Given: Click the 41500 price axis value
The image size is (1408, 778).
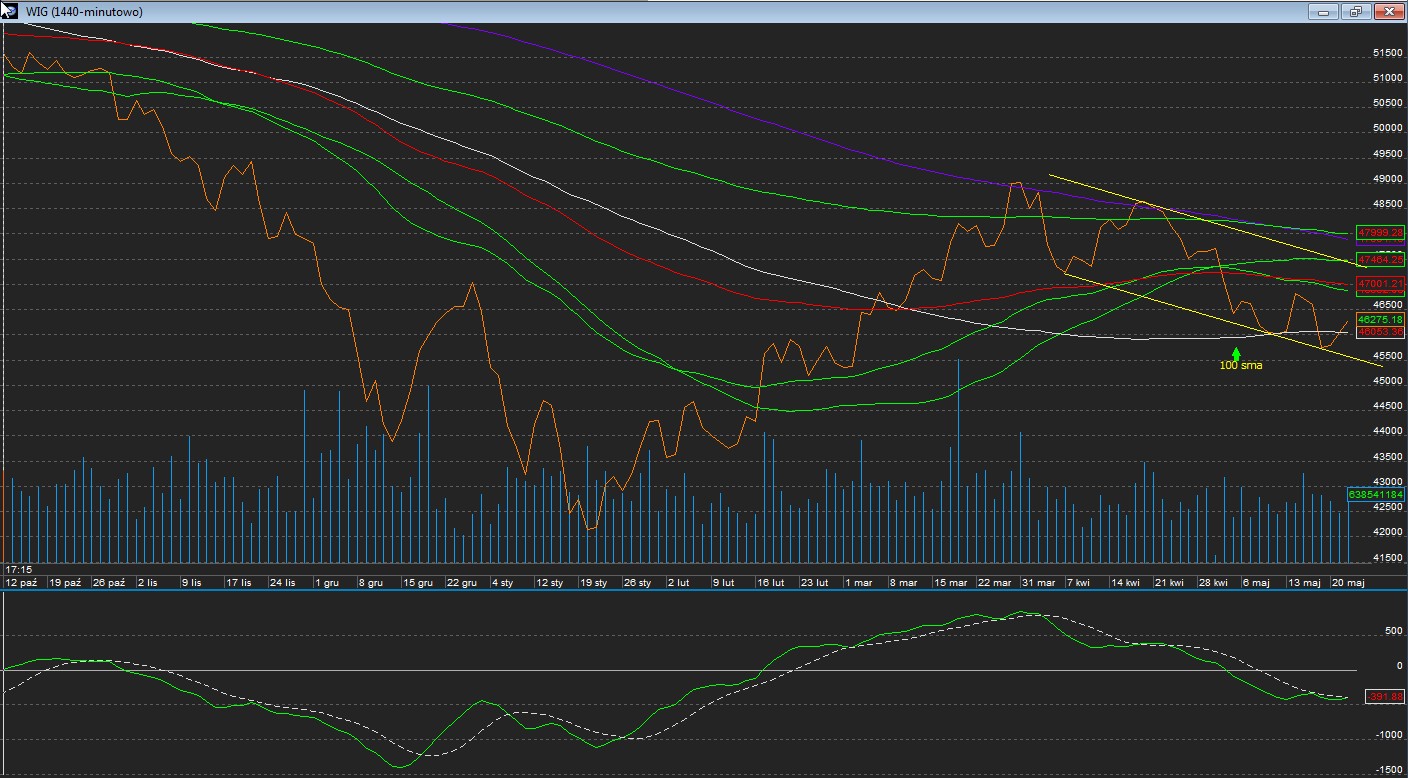Looking at the screenshot, I should pyautogui.click(x=1386, y=558).
